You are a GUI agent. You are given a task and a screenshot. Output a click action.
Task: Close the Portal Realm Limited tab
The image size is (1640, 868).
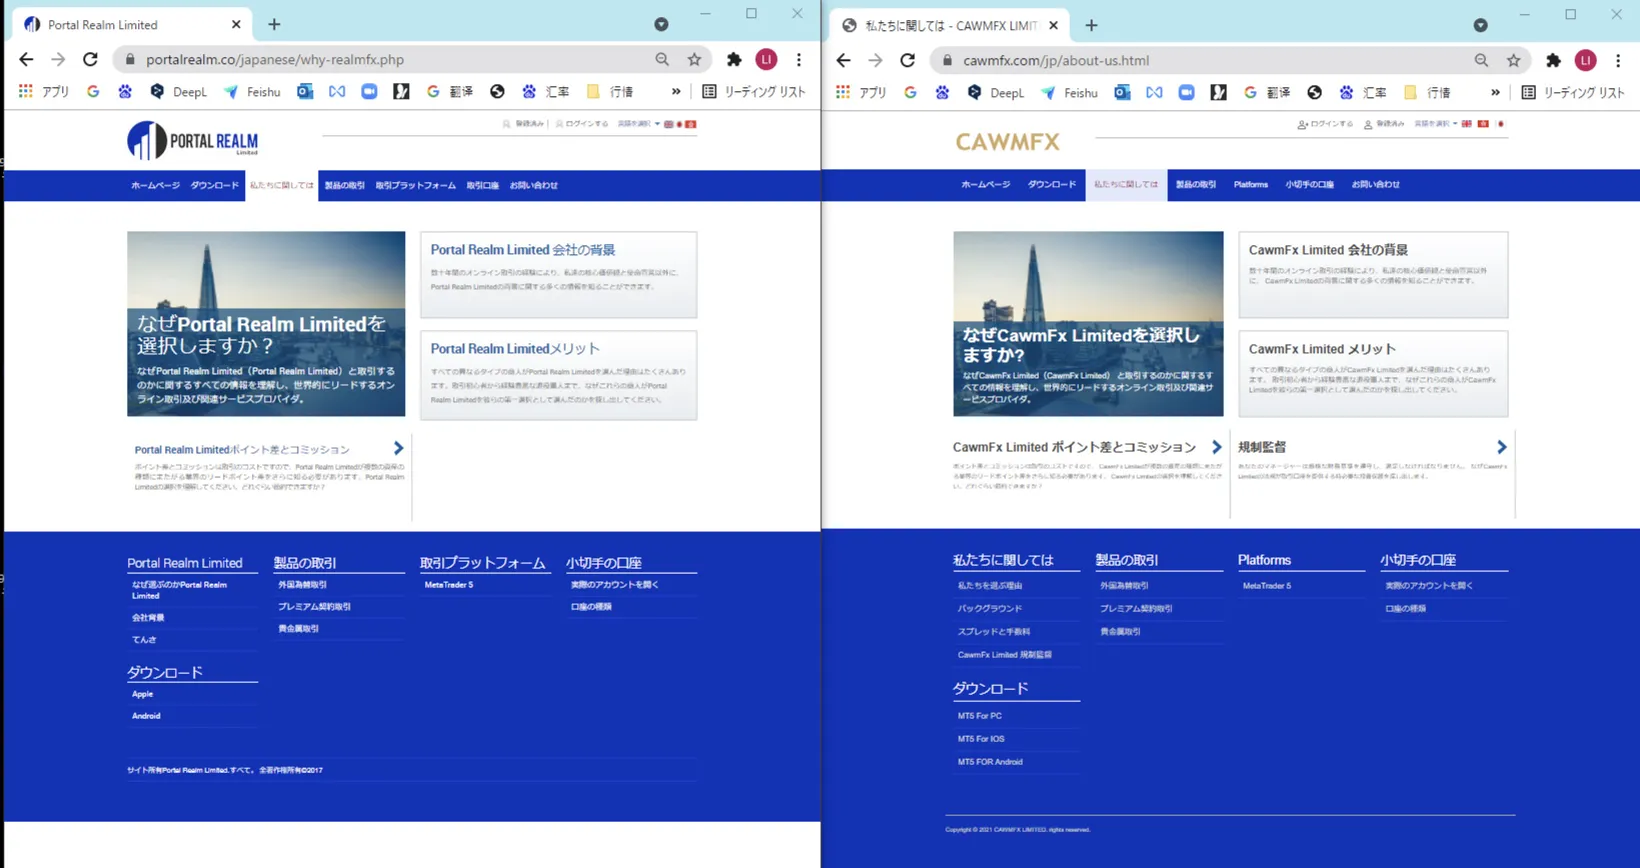pos(236,24)
